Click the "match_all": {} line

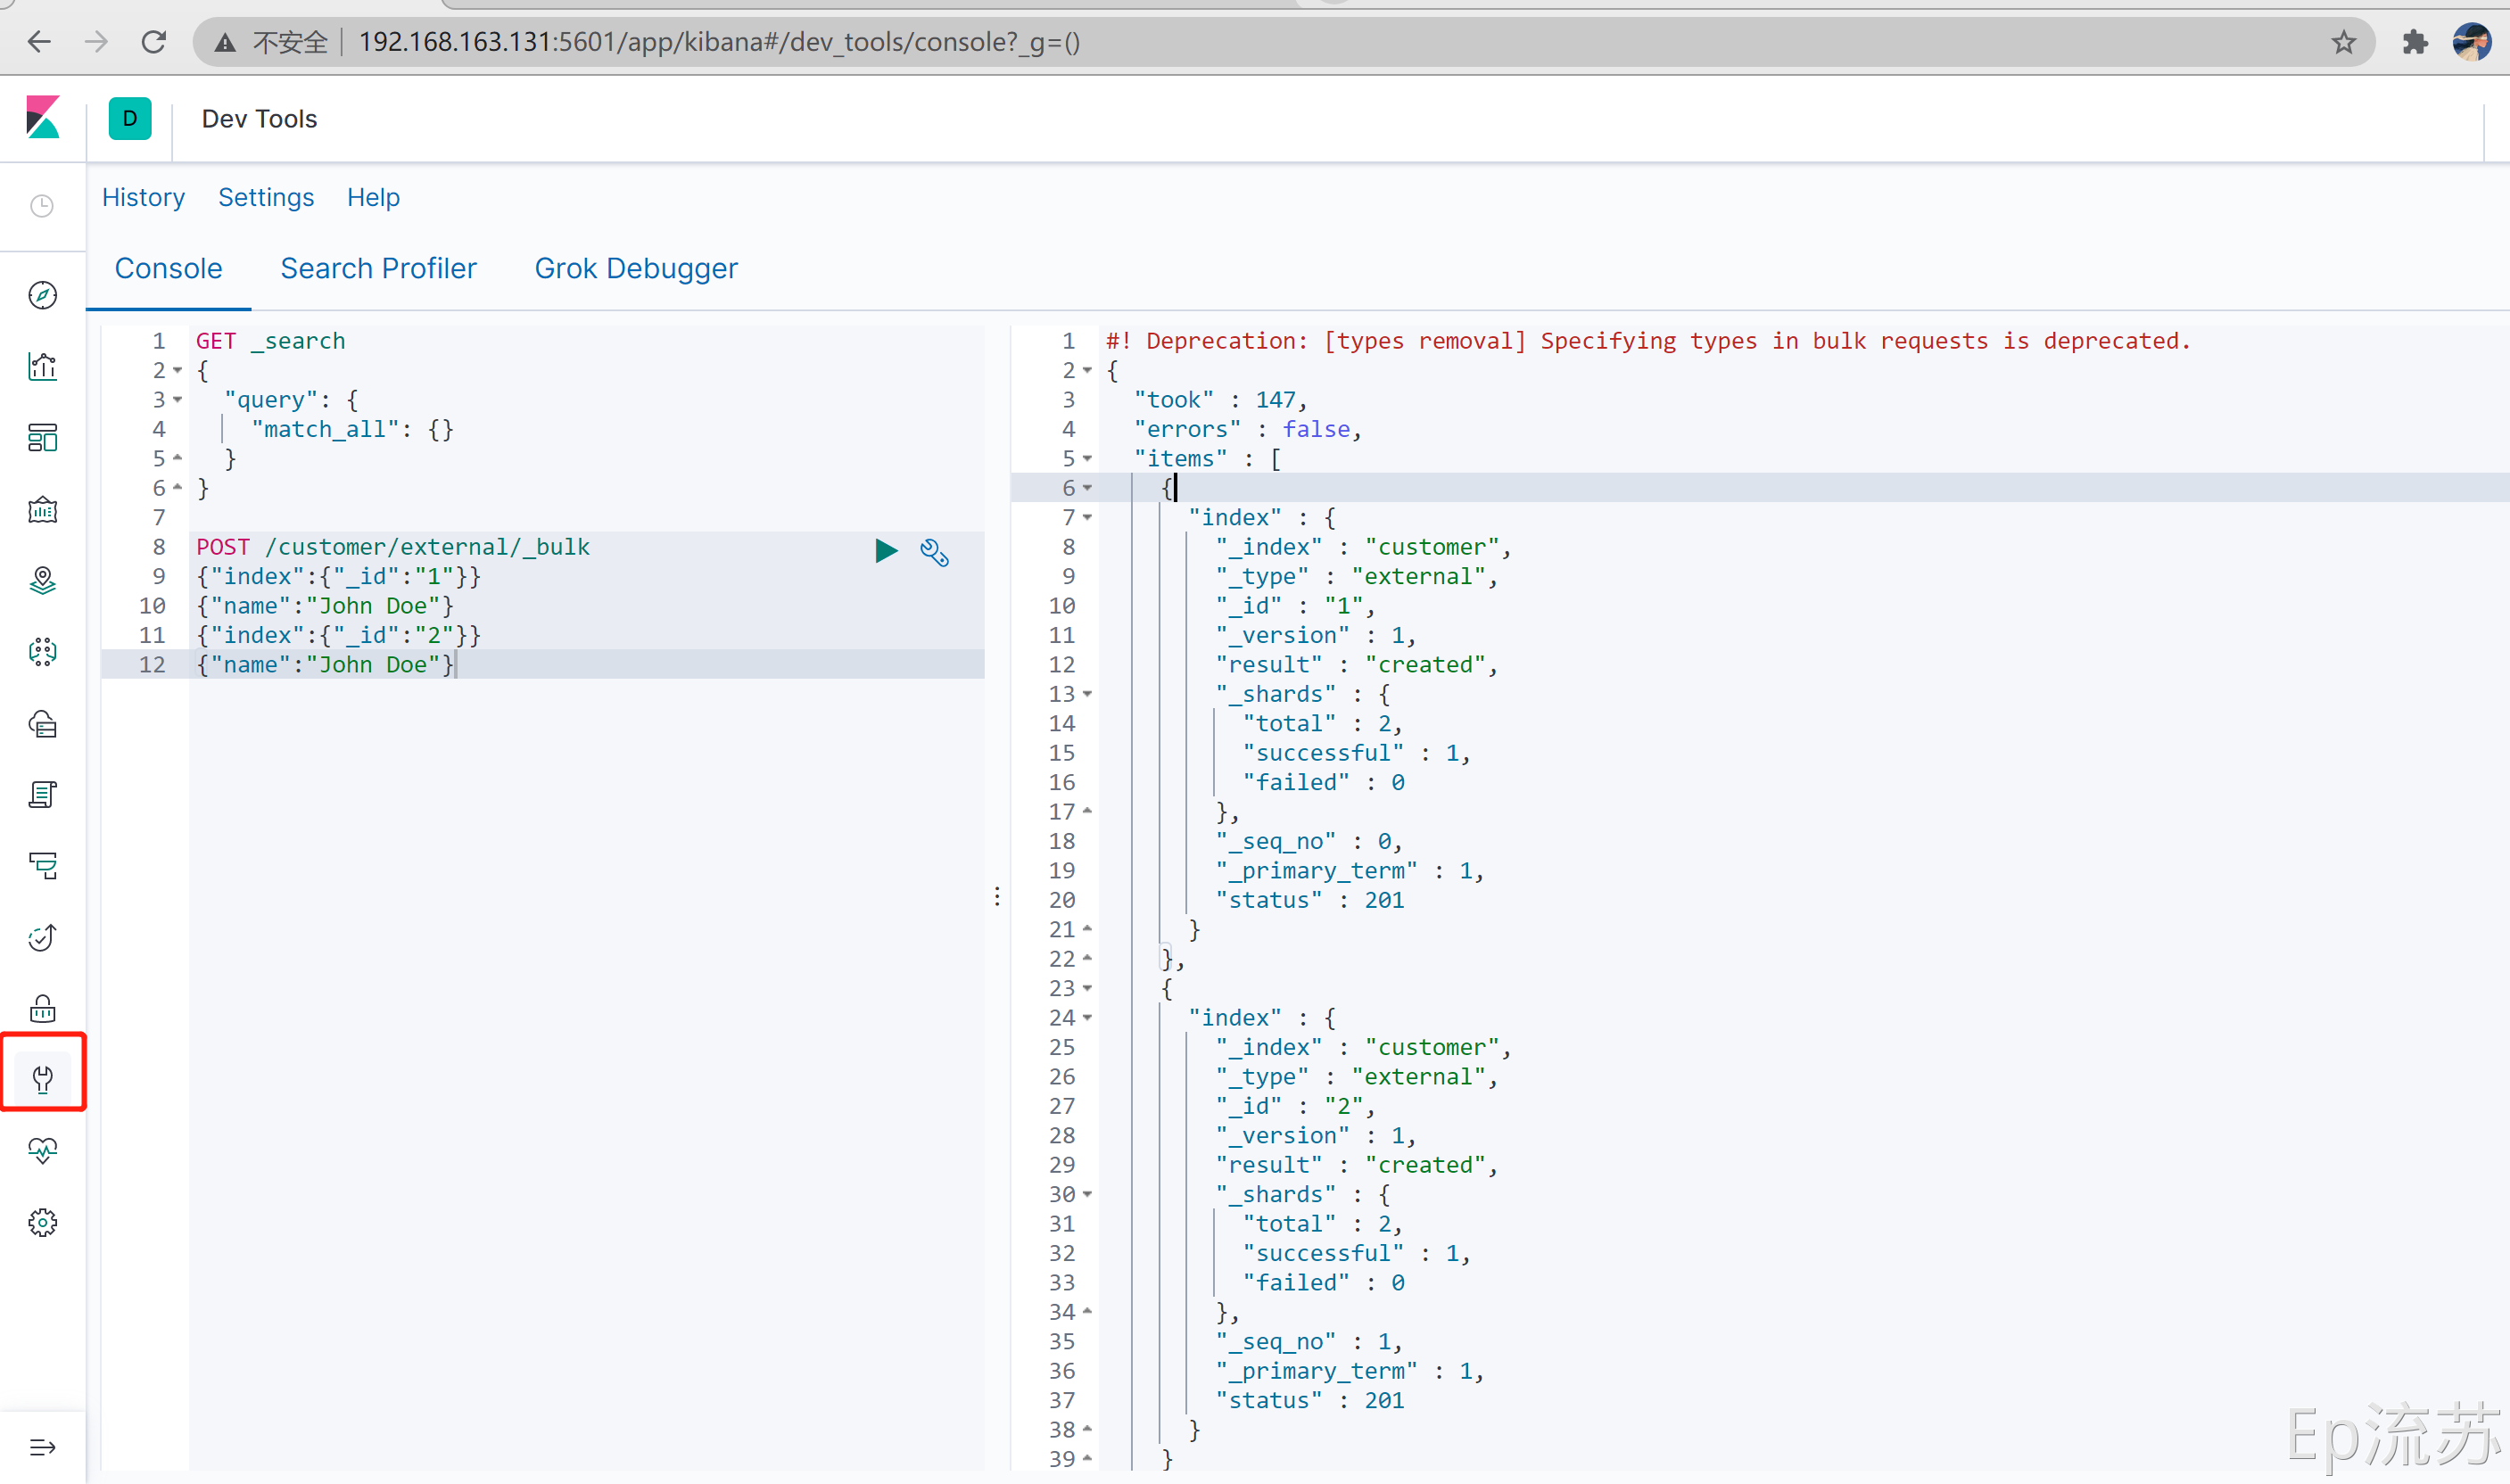tap(352, 430)
